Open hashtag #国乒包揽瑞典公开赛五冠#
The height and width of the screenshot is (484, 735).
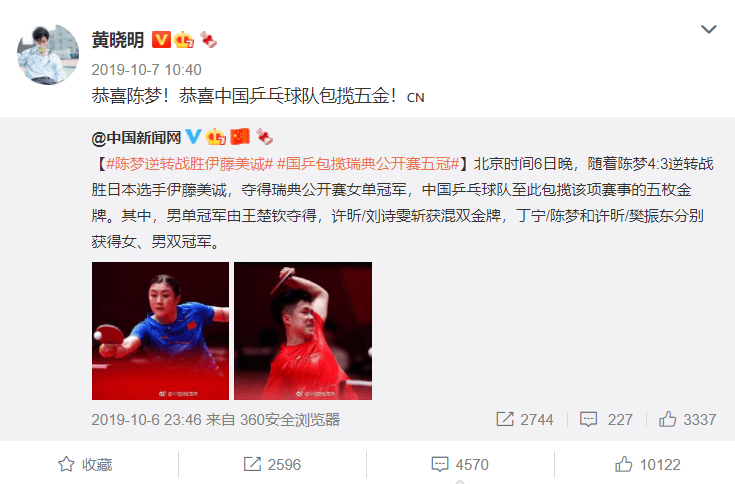[368, 164]
